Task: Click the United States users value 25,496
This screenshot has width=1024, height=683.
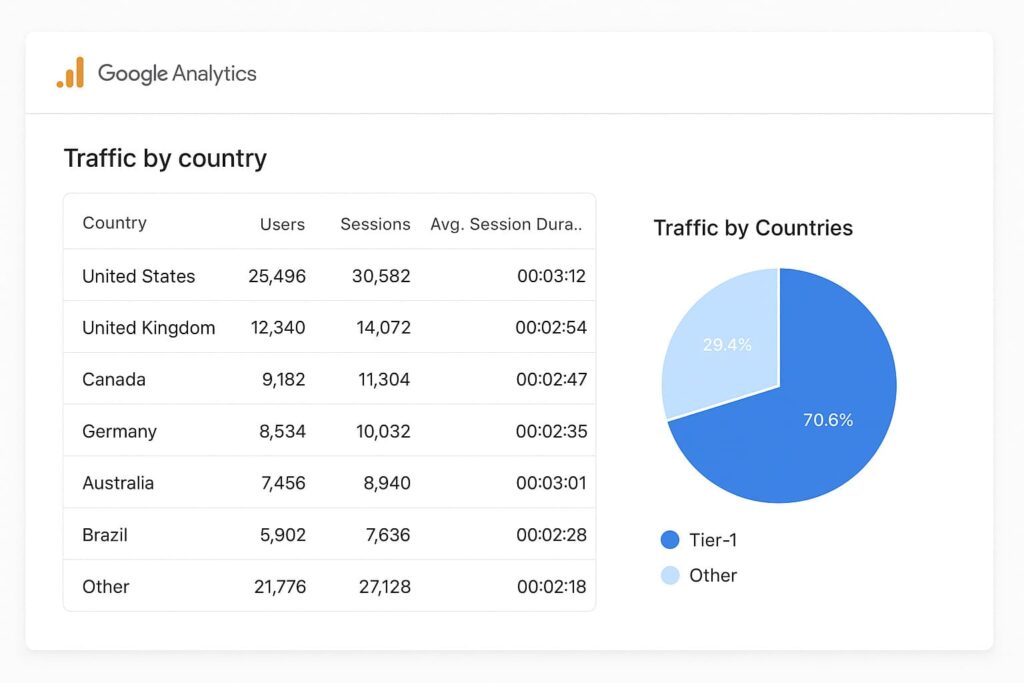Action: pyautogui.click(x=277, y=276)
